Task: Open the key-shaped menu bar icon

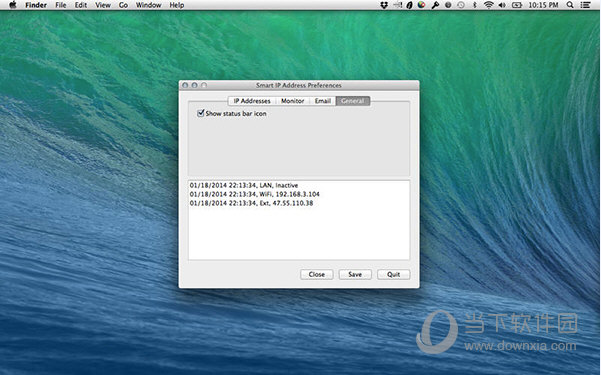Action: pyautogui.click(x=435, y=5)
